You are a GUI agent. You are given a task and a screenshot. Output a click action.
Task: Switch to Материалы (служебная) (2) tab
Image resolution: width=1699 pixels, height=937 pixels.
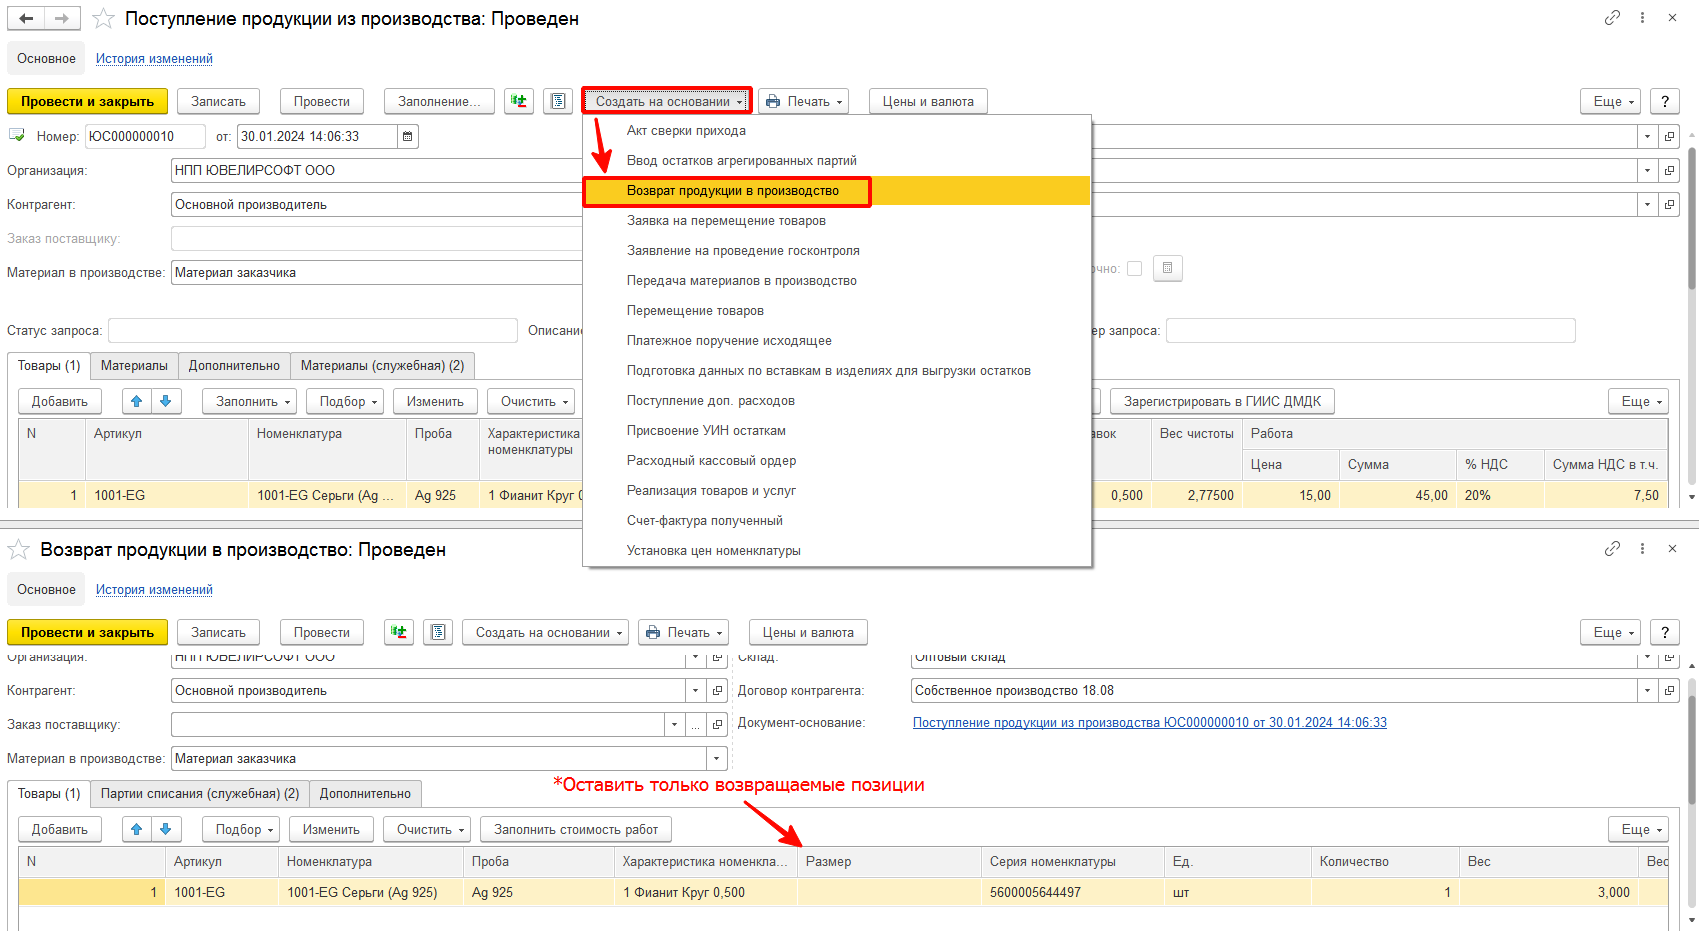coord(382,366)
